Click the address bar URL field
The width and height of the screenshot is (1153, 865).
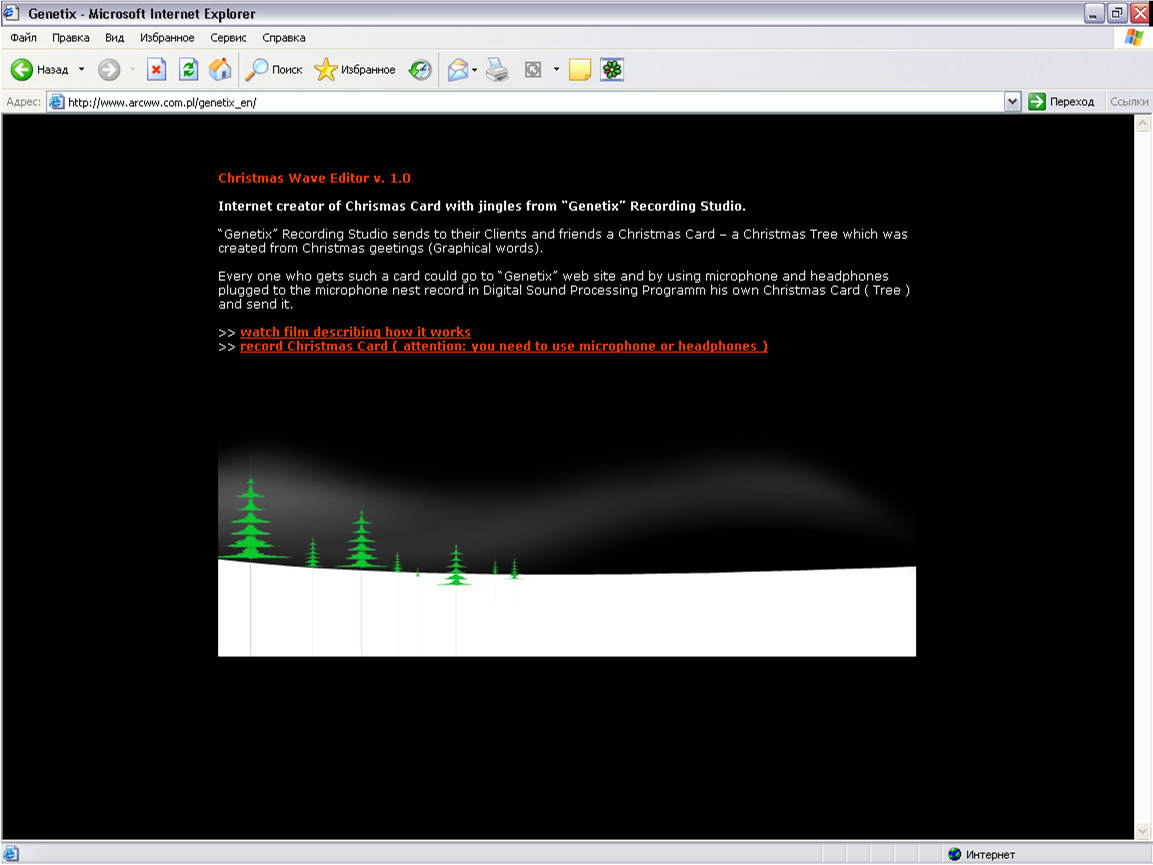coord(535,102)
